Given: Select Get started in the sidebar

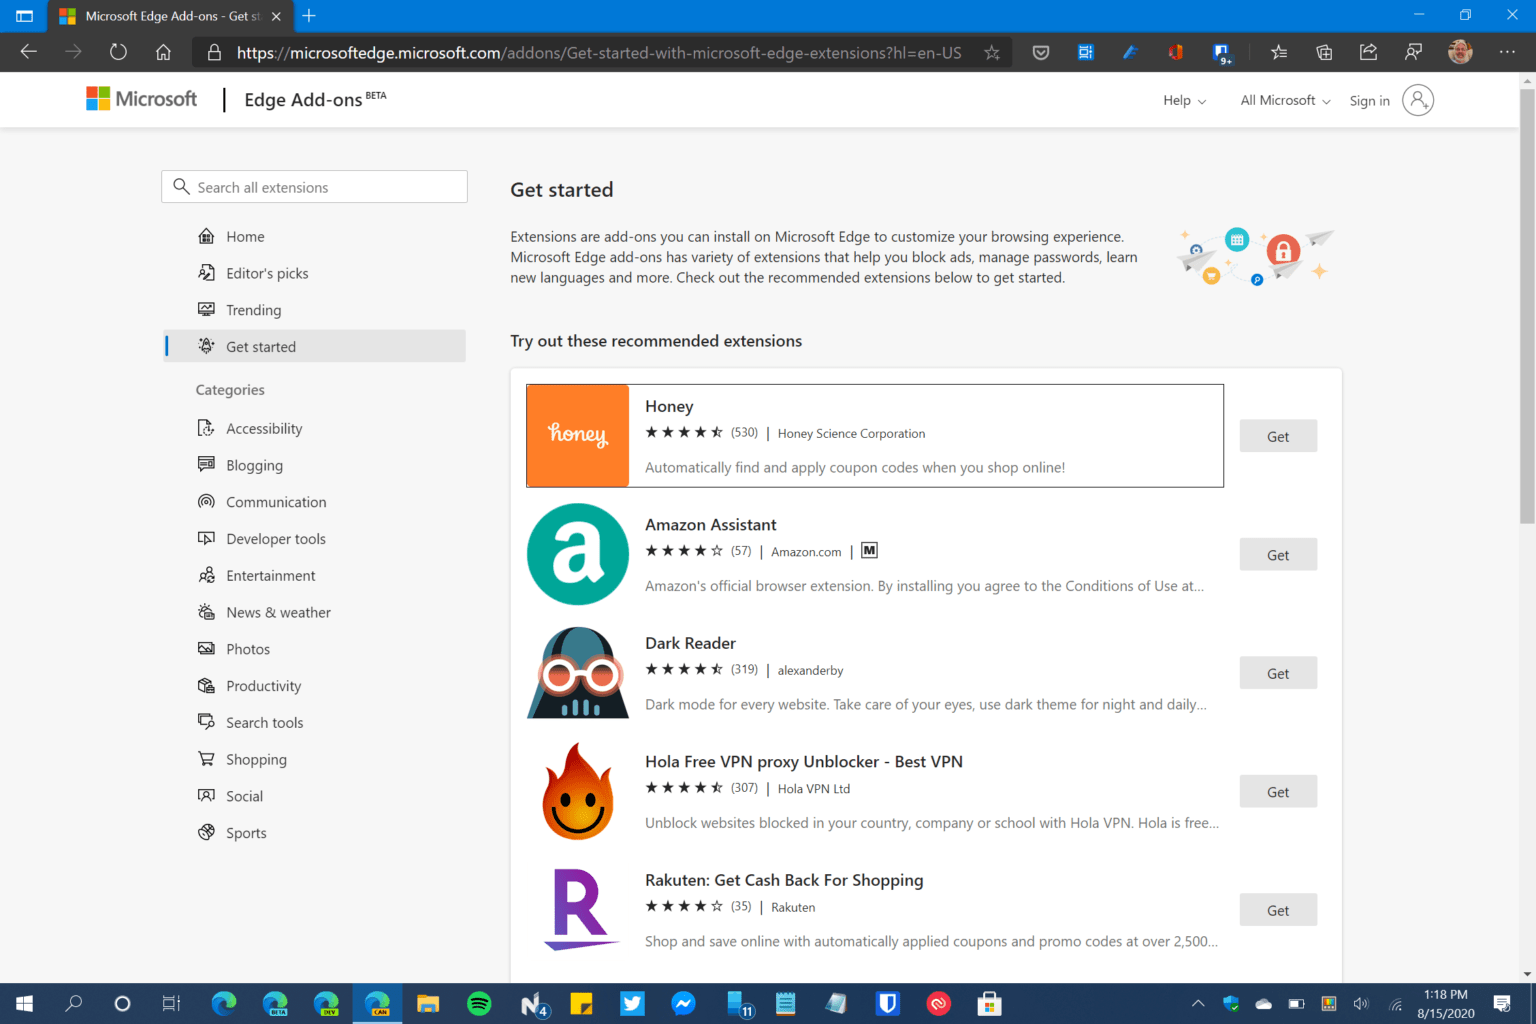Looking at the screenshot, I should [x=261, y=346].
